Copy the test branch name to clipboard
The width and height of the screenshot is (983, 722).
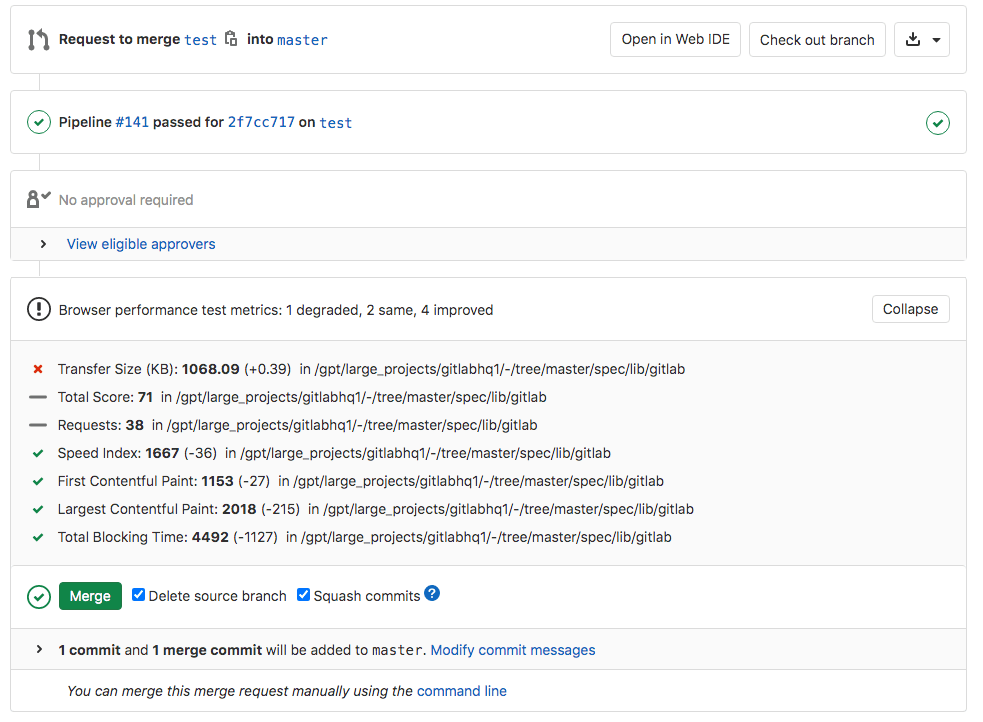click(231, 39)
